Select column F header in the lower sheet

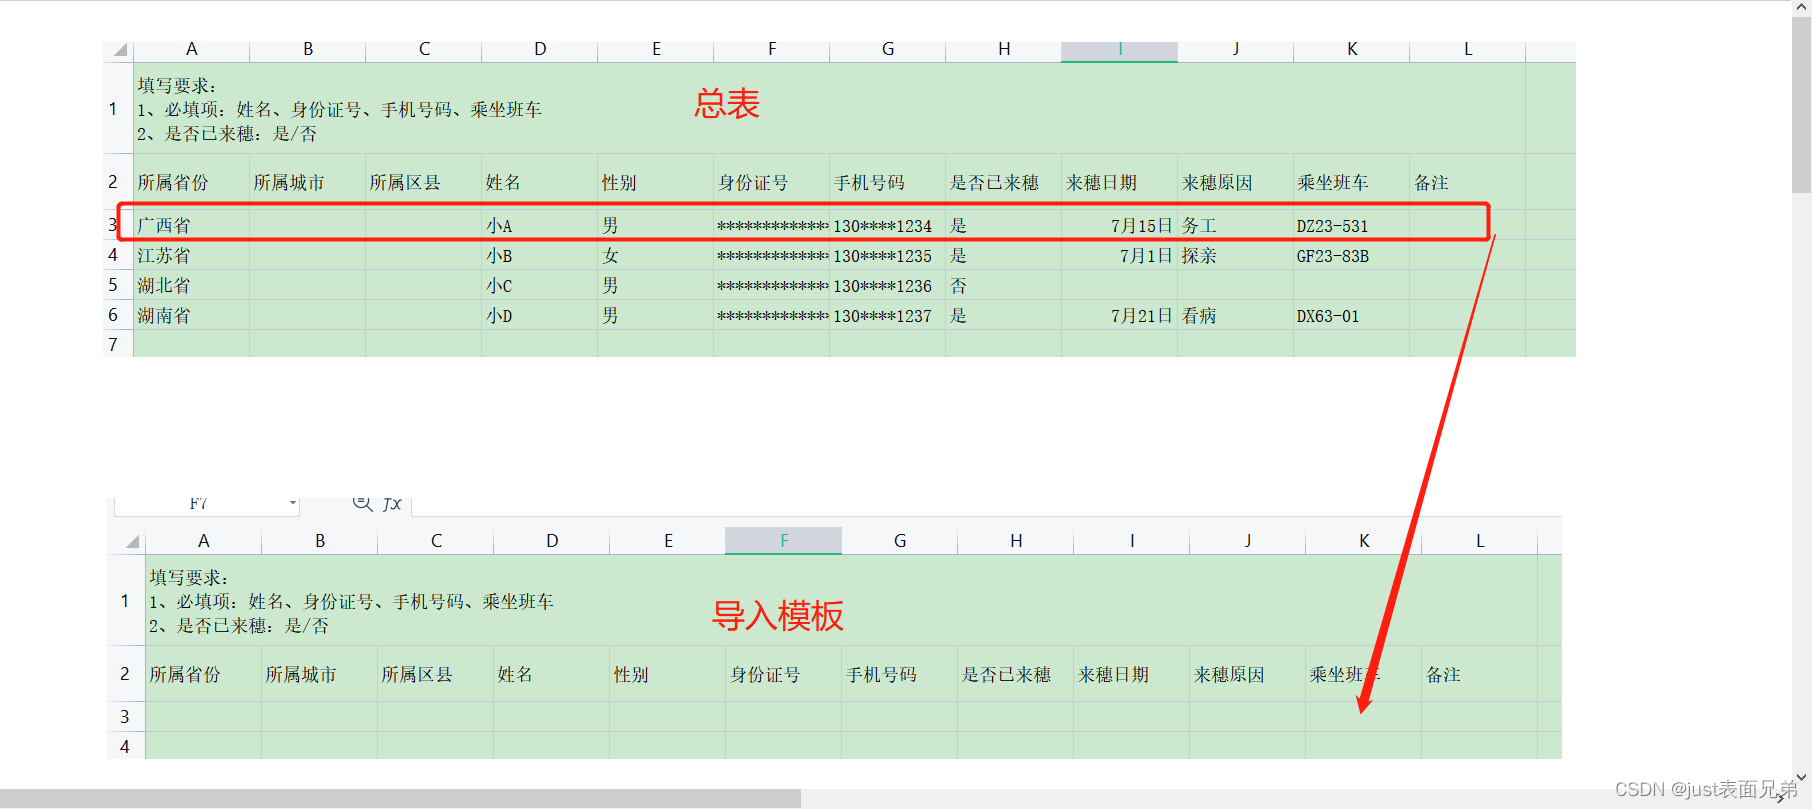(x=784, y=541)
